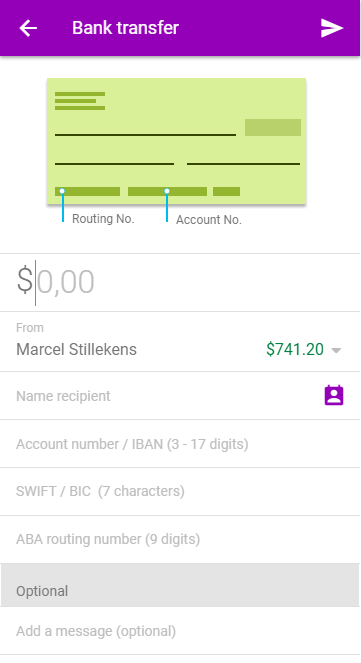The image size is (361, 663).
Task: Open contacts picker icon beside Name recipient
Action: tap(334, 396)
